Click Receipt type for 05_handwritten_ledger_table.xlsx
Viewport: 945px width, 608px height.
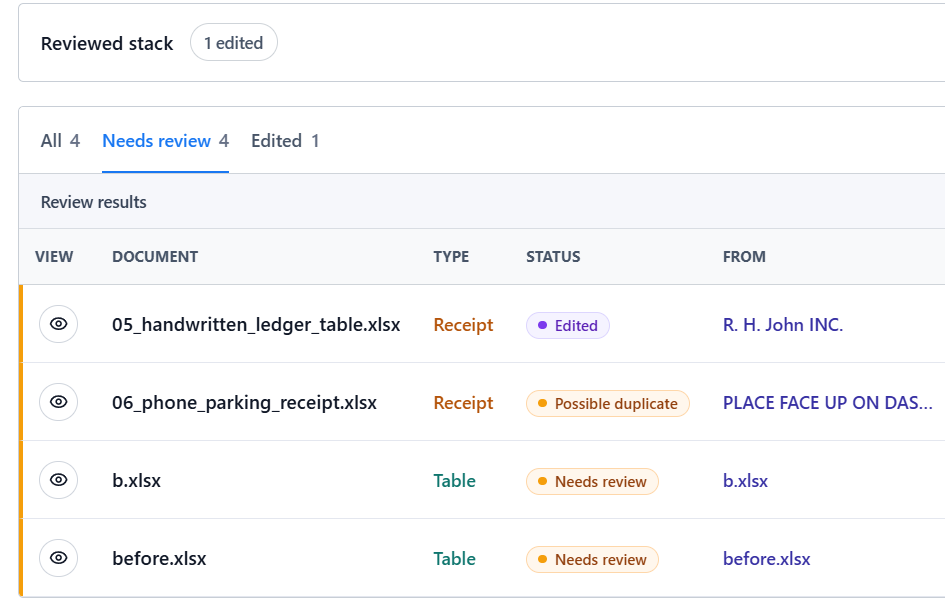(463, 325)
